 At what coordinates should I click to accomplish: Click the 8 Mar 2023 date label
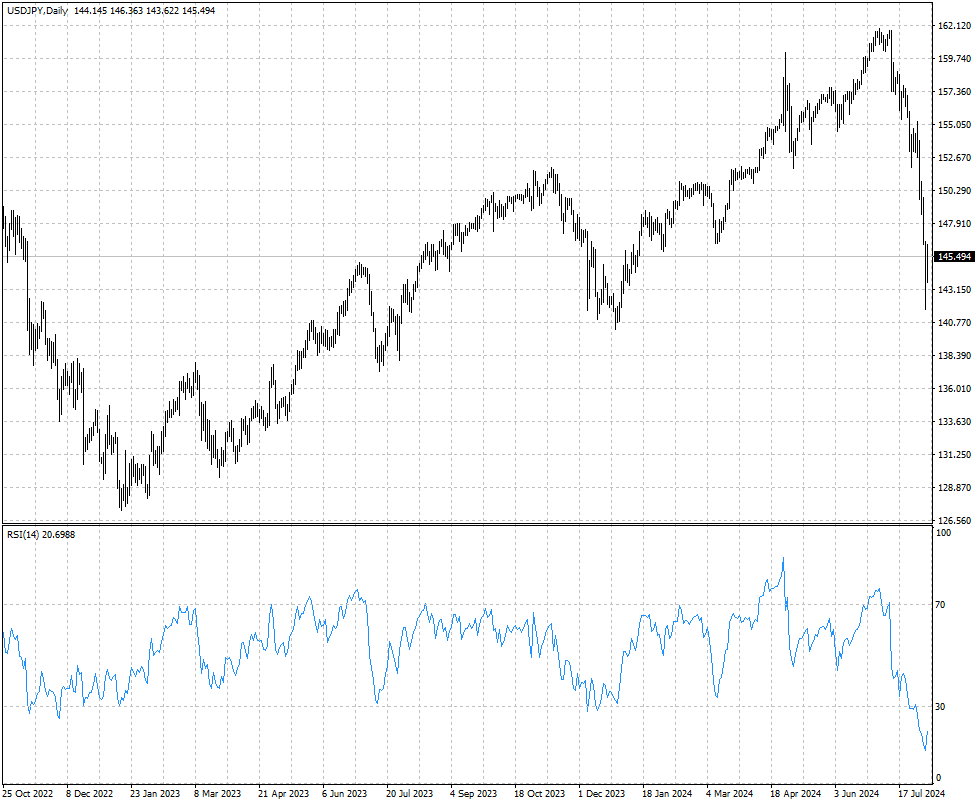pyautogui.click(x=217, y=793)
